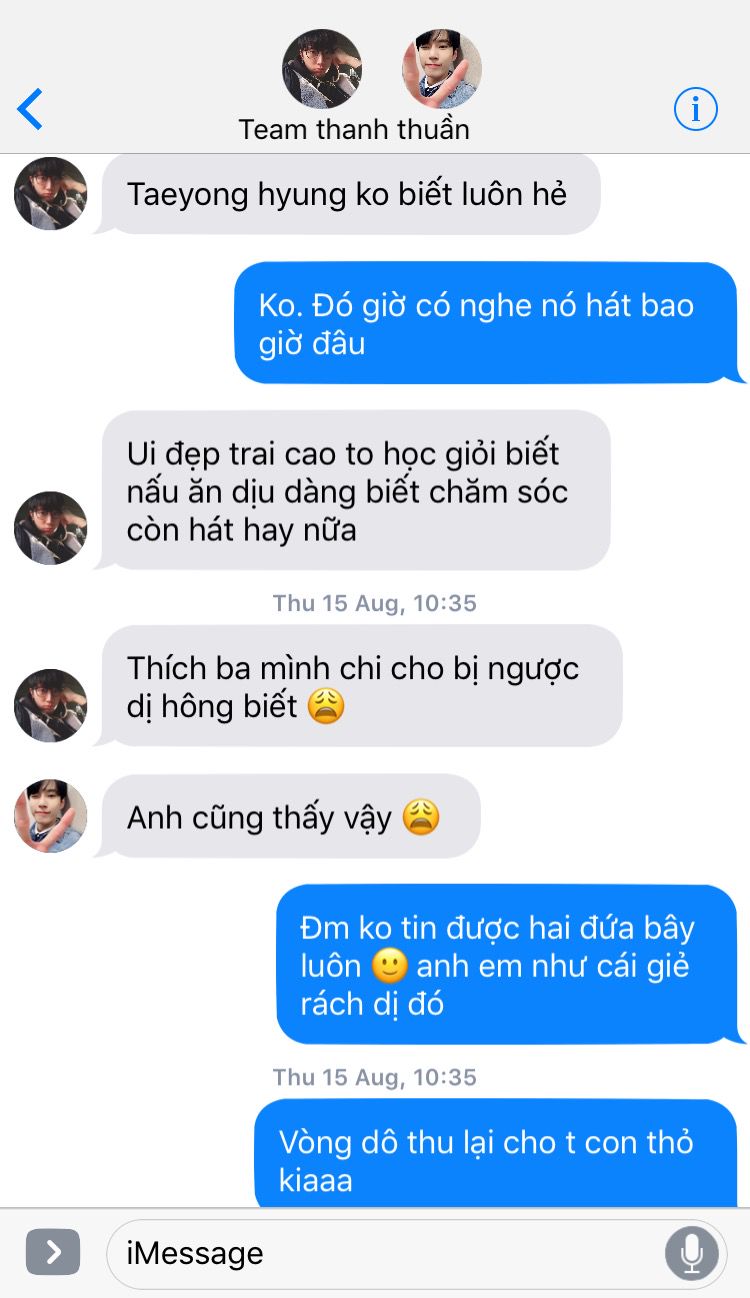Select 'Ui đẹp trai cao to' bubble

tap(352, 491)
